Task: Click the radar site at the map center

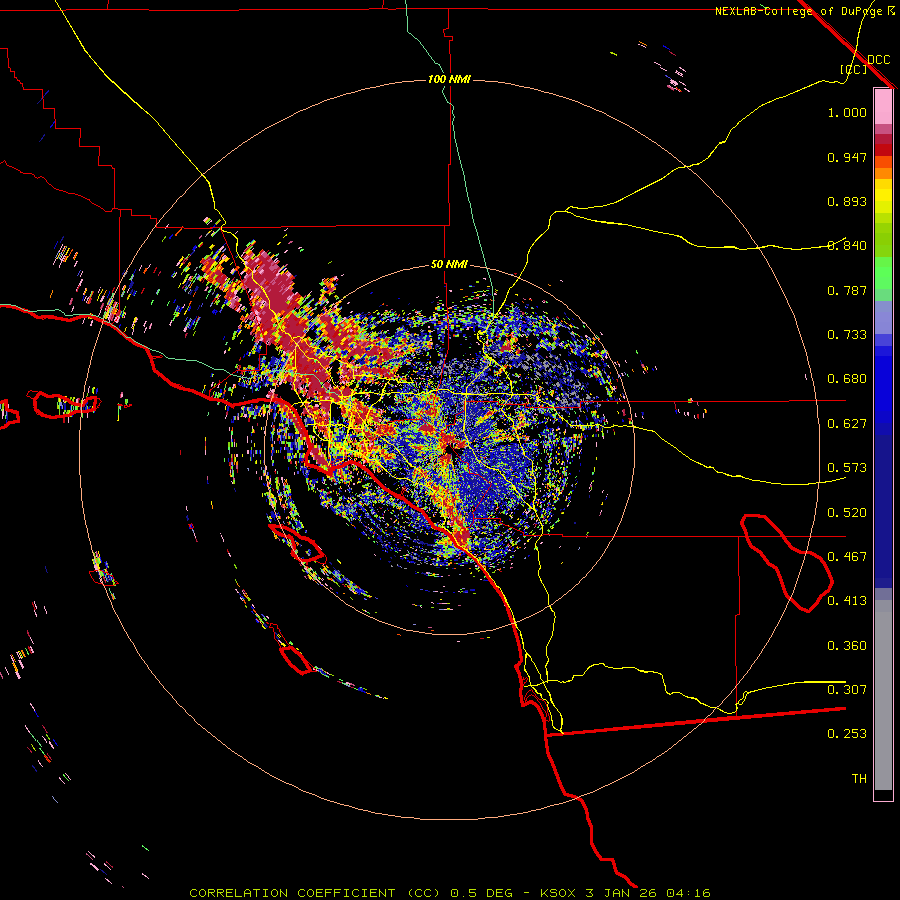Action: [x=450, y=449]
